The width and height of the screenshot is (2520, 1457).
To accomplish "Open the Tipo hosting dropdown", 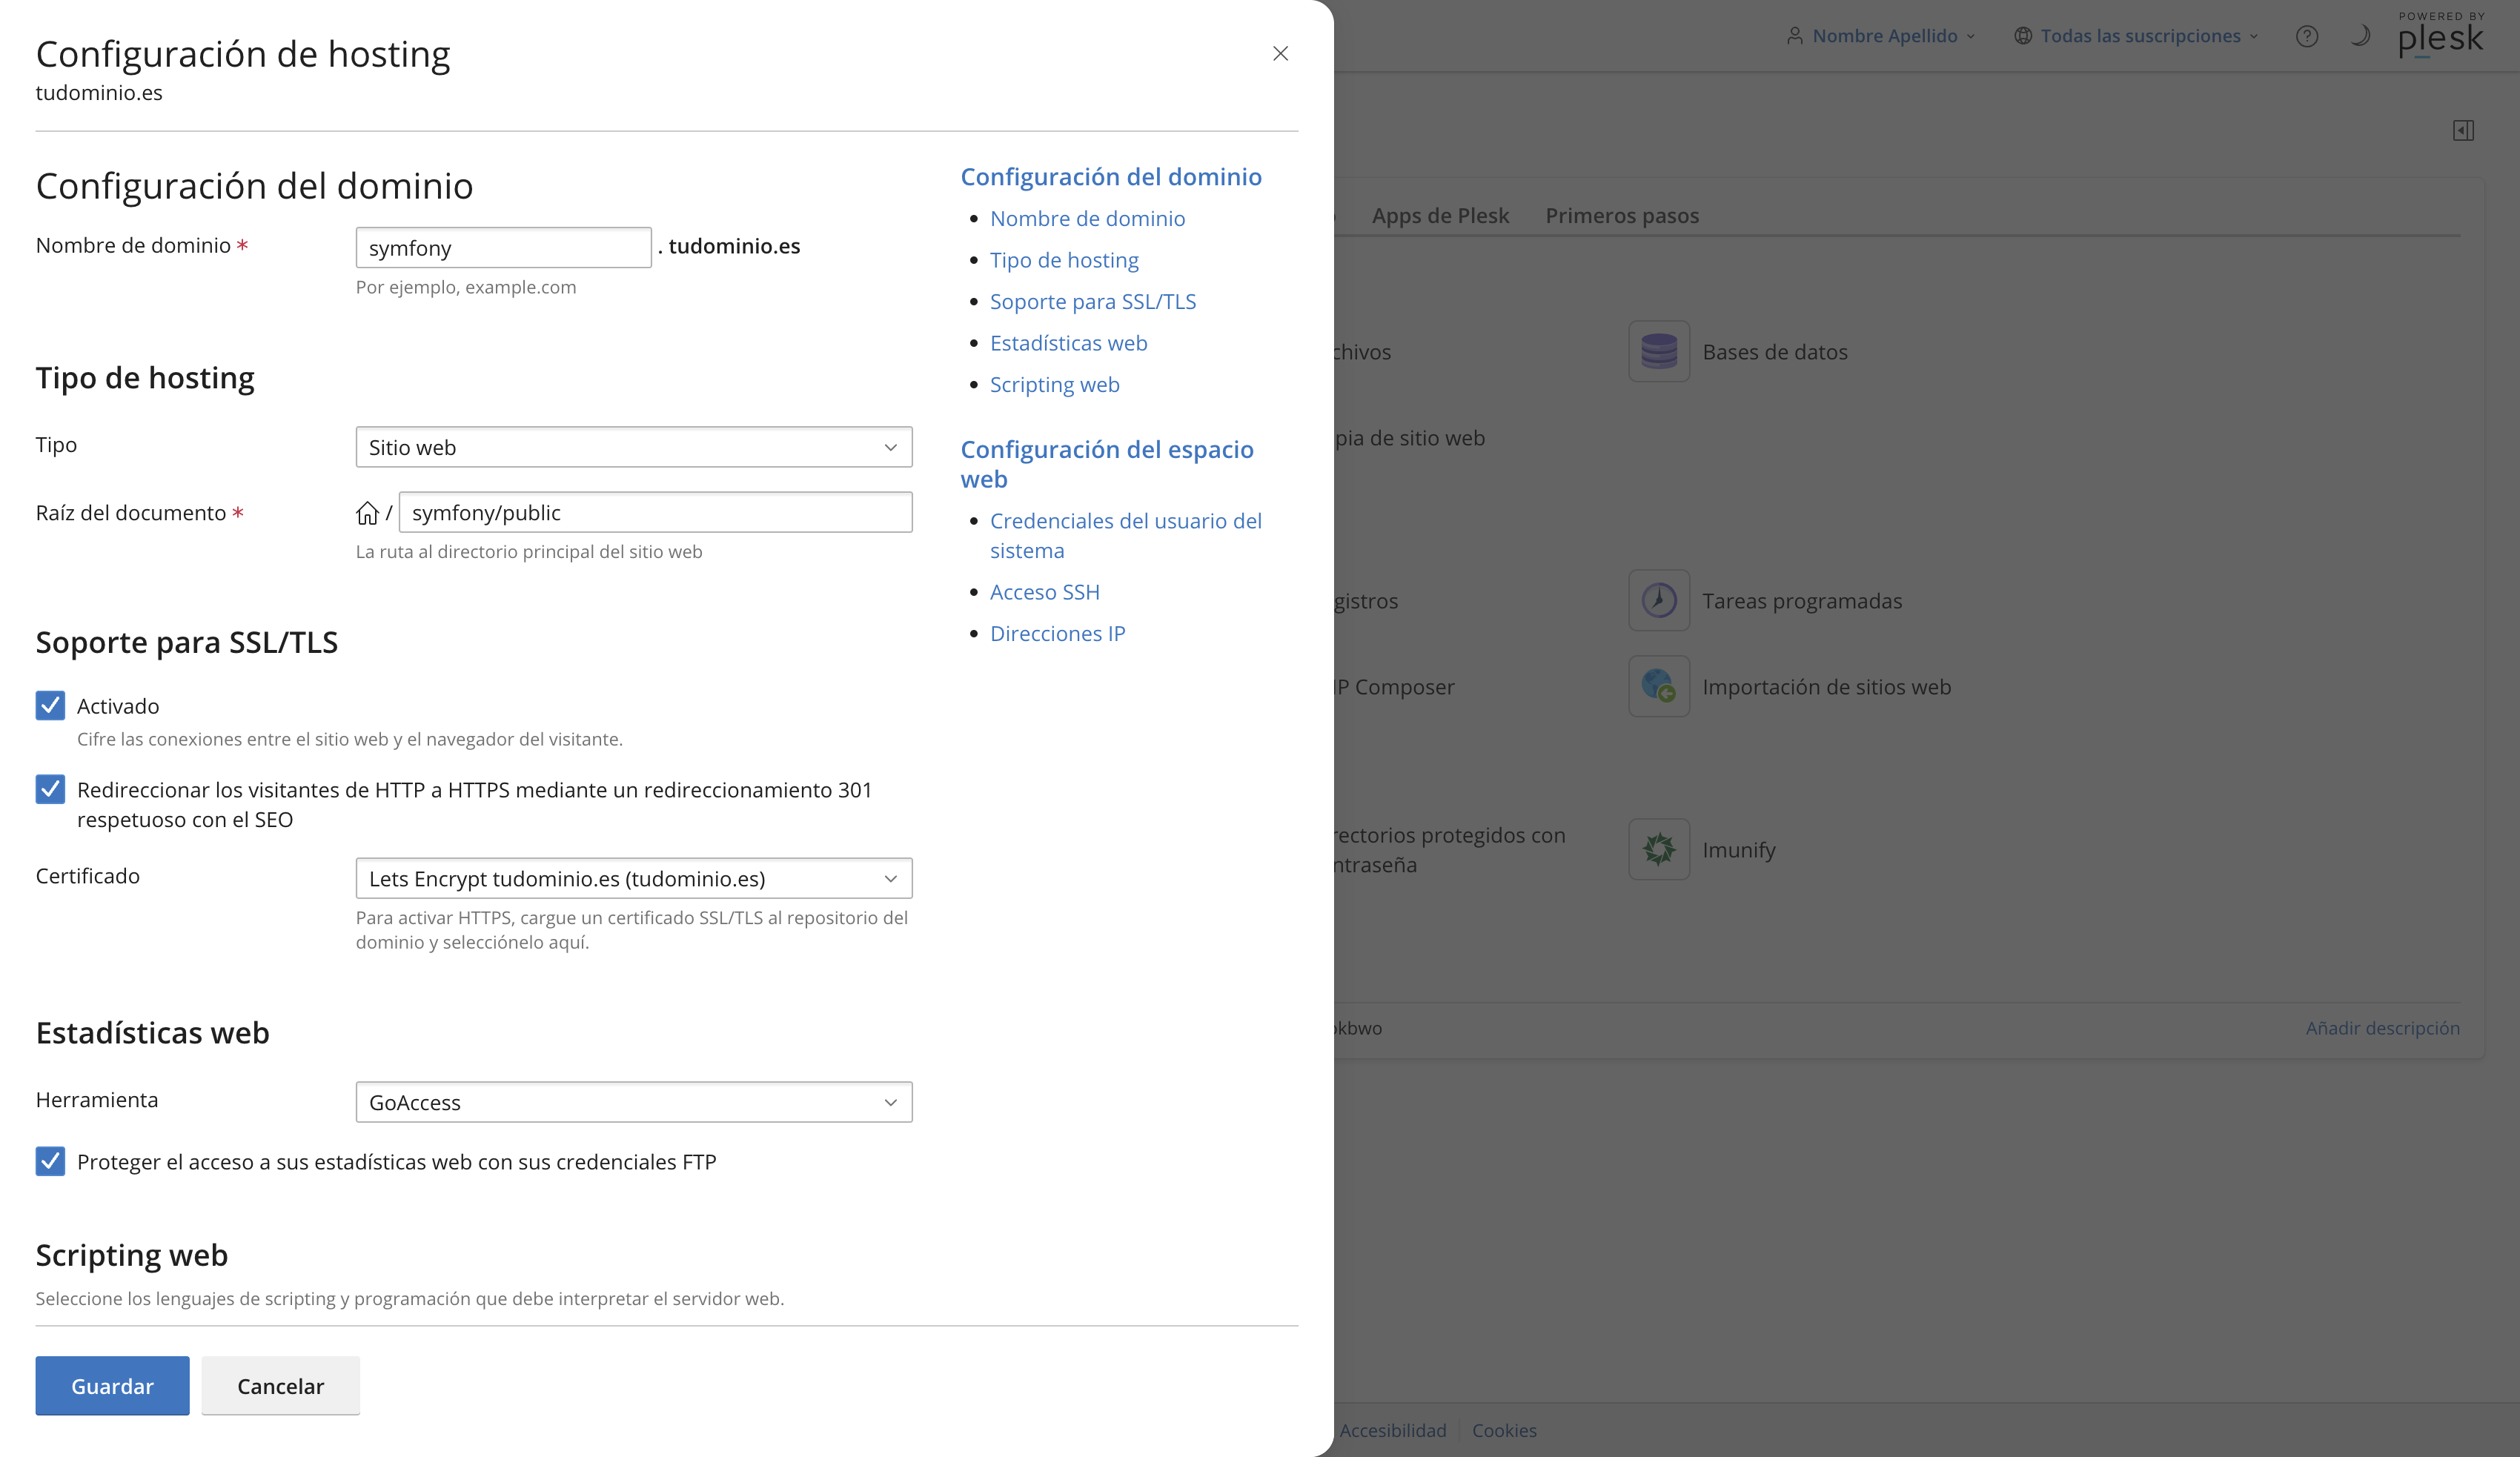I will tap(634, 447).
